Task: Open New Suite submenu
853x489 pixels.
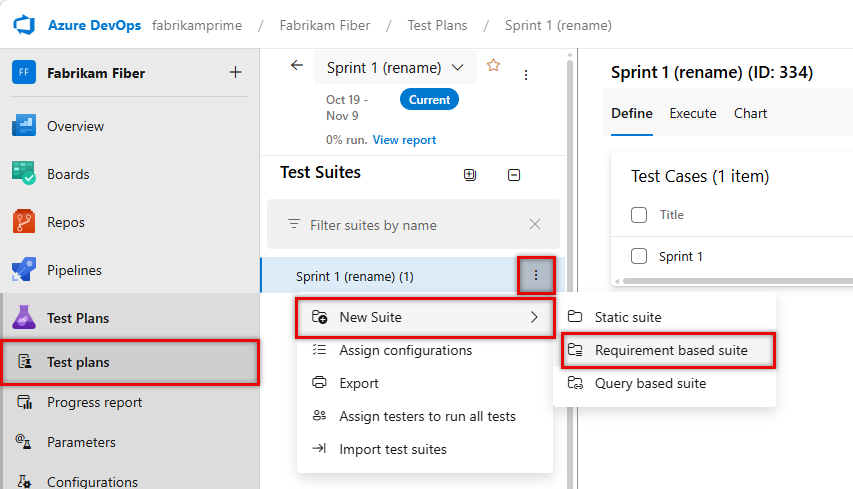Action: coord(425,317)
